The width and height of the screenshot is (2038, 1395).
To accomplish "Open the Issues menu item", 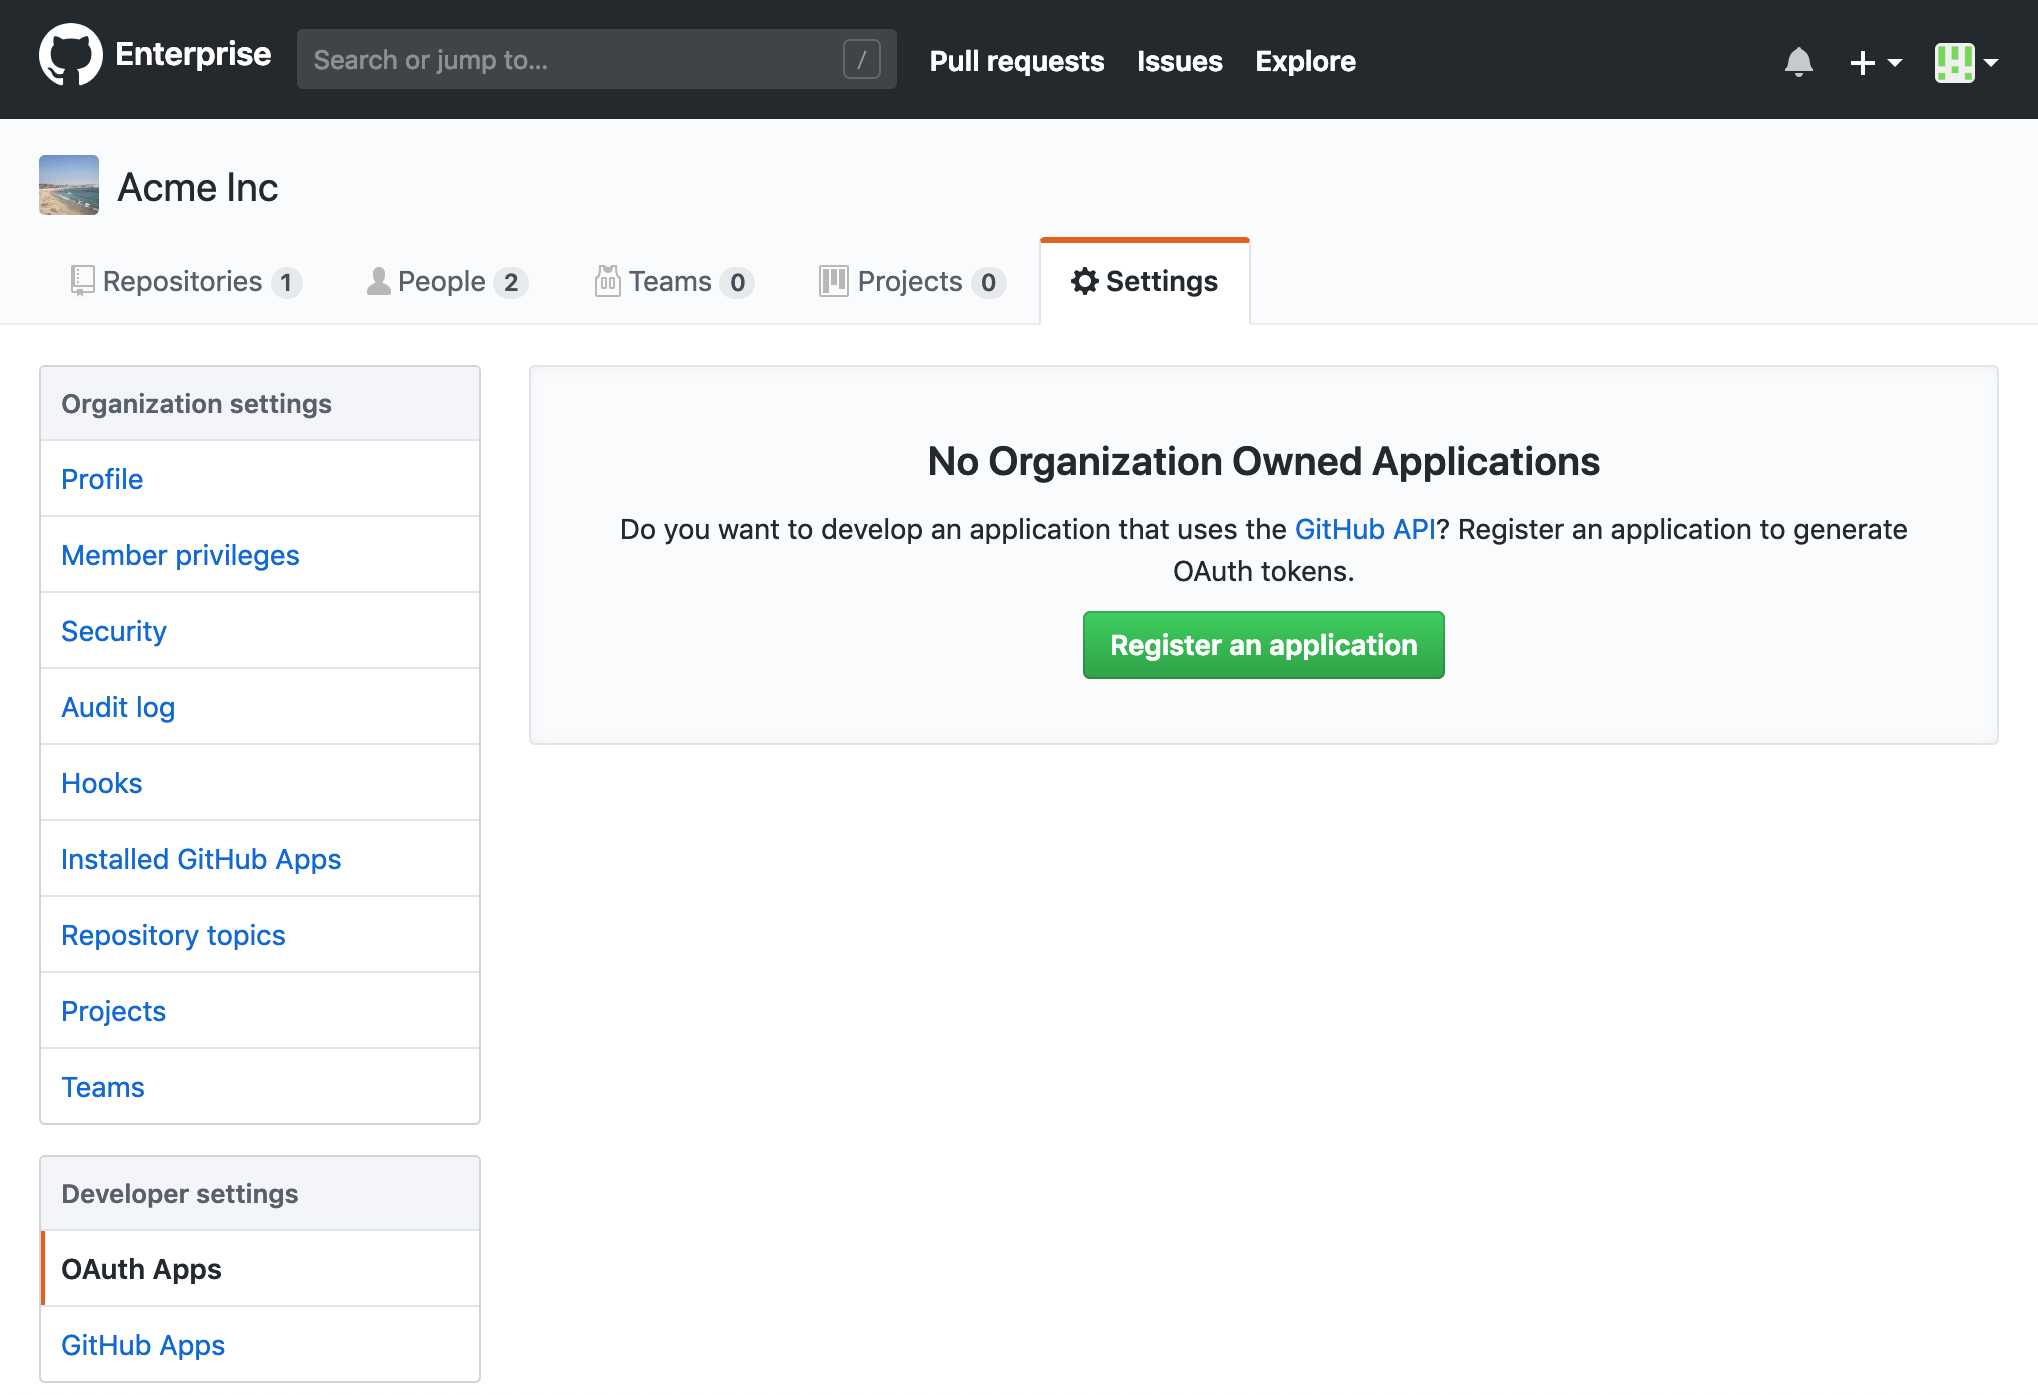I will pos(1179,61).
